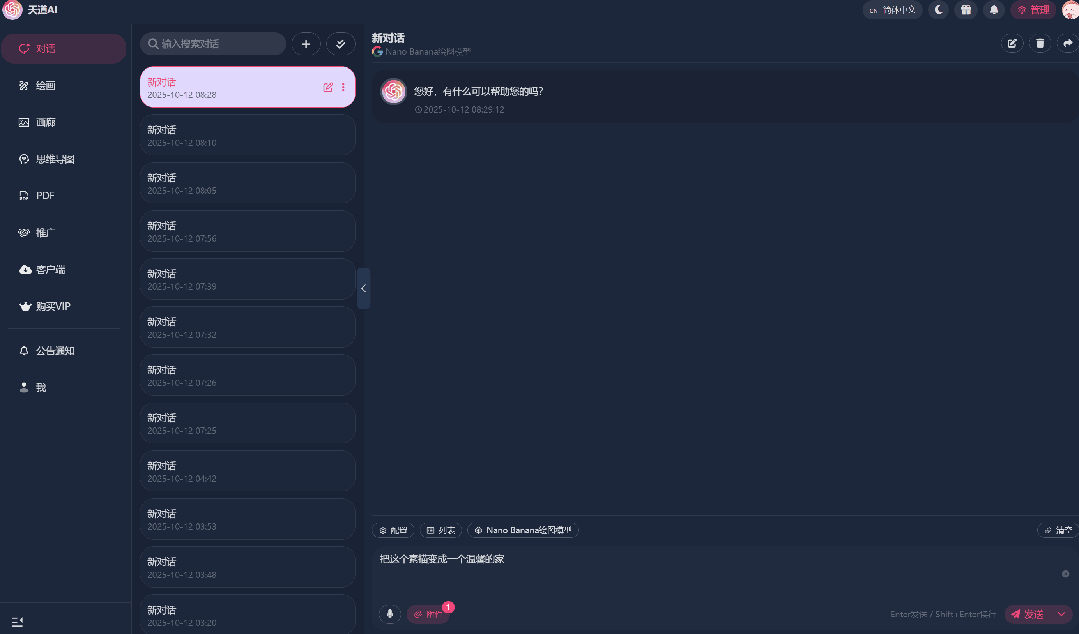The image size is (1079, 634).
Task: Collapse the left sidebar using bottom icon
Action: pyautogui.click(x=17, y=622)
